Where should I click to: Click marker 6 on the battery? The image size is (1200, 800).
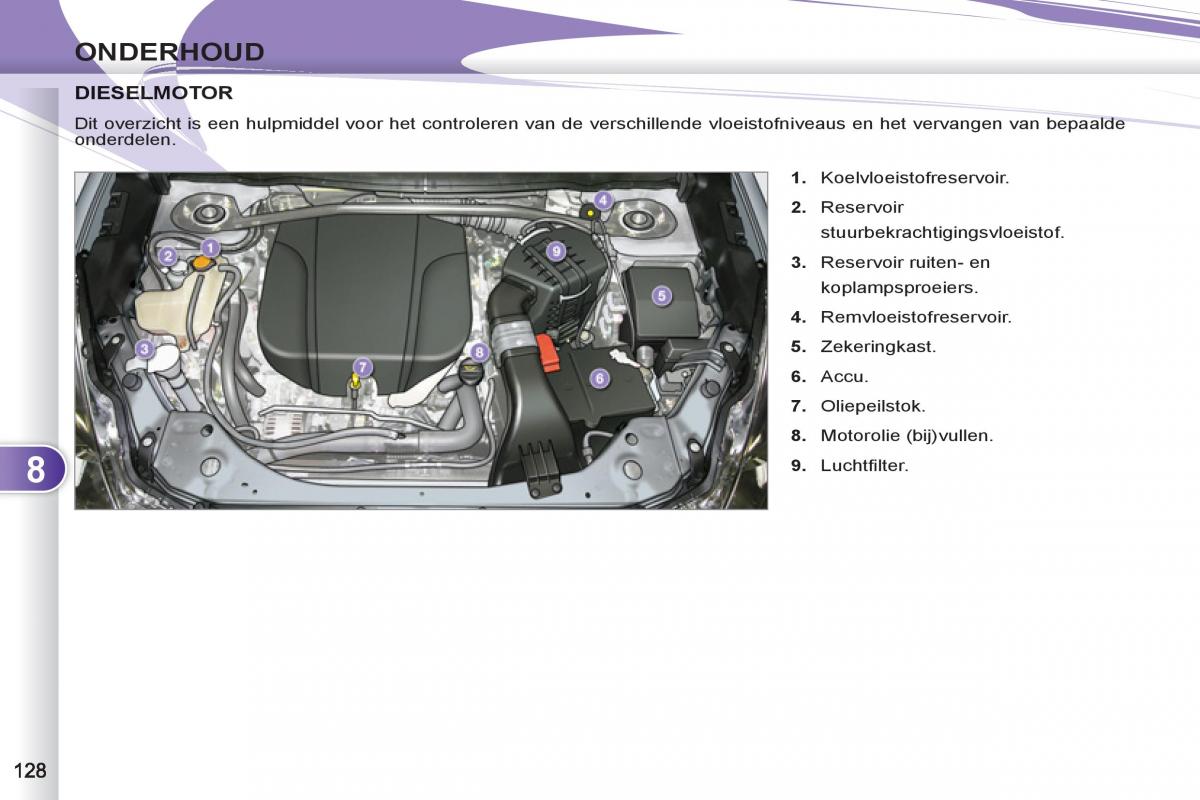point(599,378)
